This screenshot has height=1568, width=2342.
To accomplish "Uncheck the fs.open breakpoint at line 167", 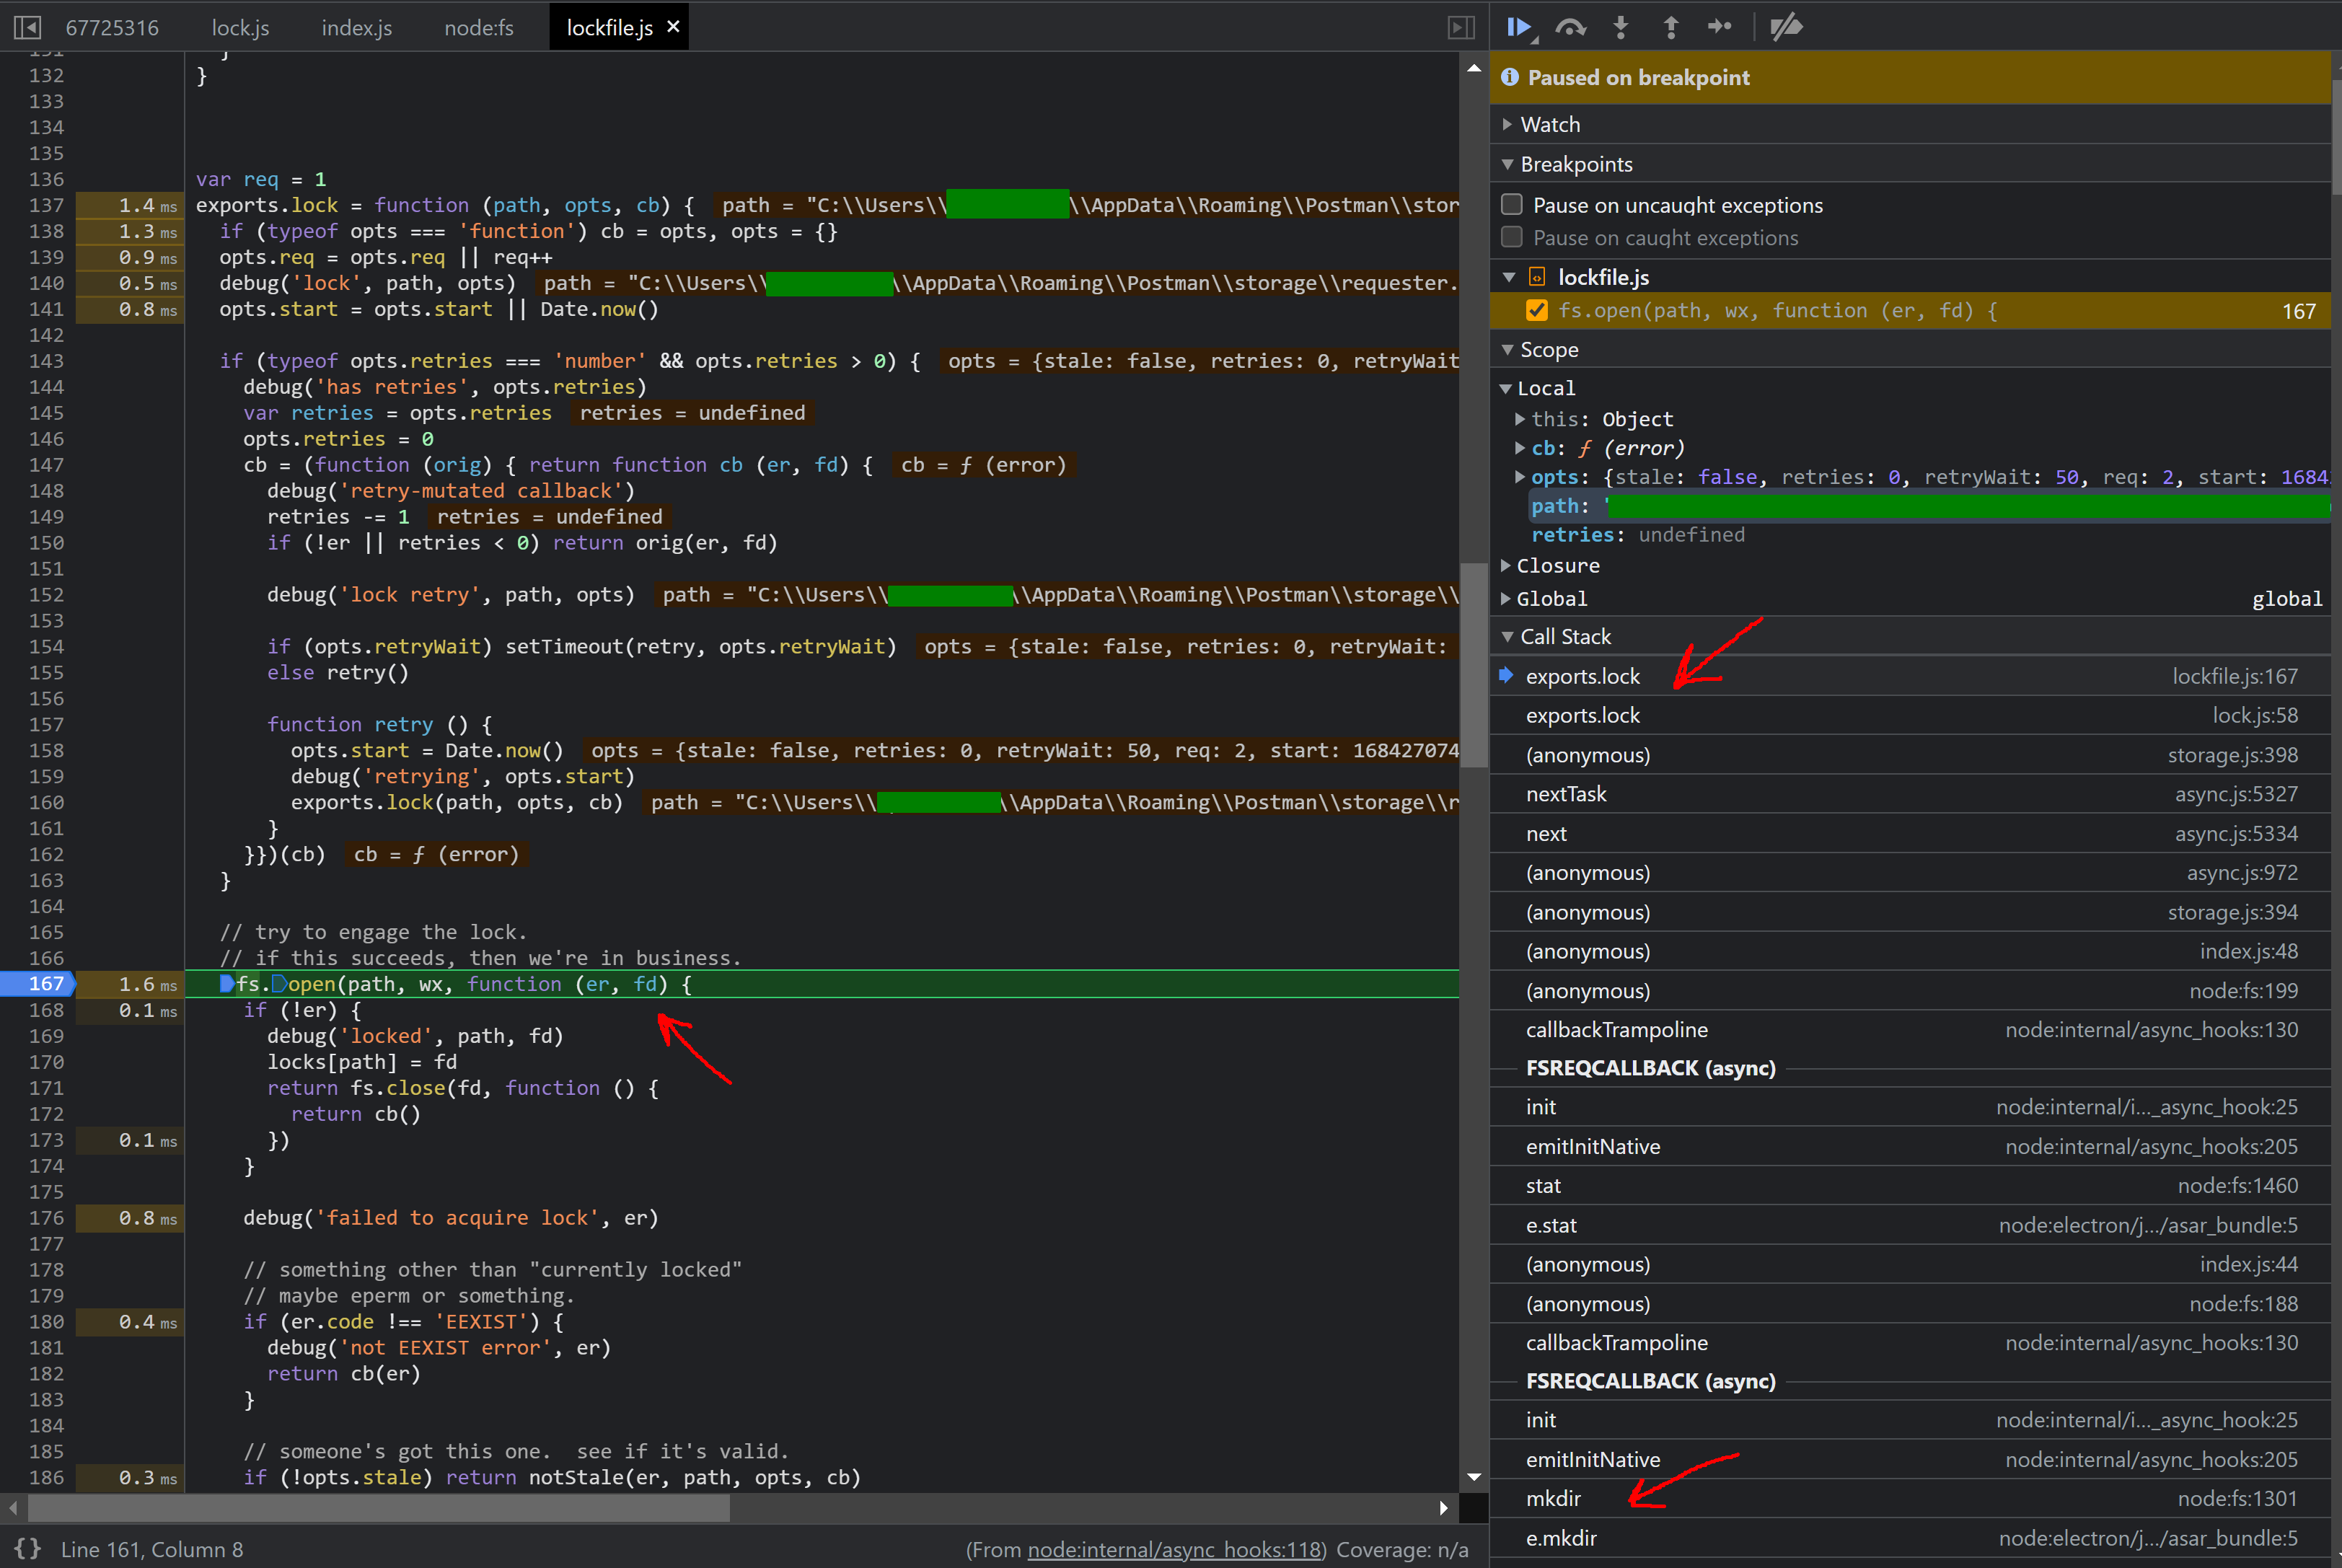I will click(x=1537, y=311).
